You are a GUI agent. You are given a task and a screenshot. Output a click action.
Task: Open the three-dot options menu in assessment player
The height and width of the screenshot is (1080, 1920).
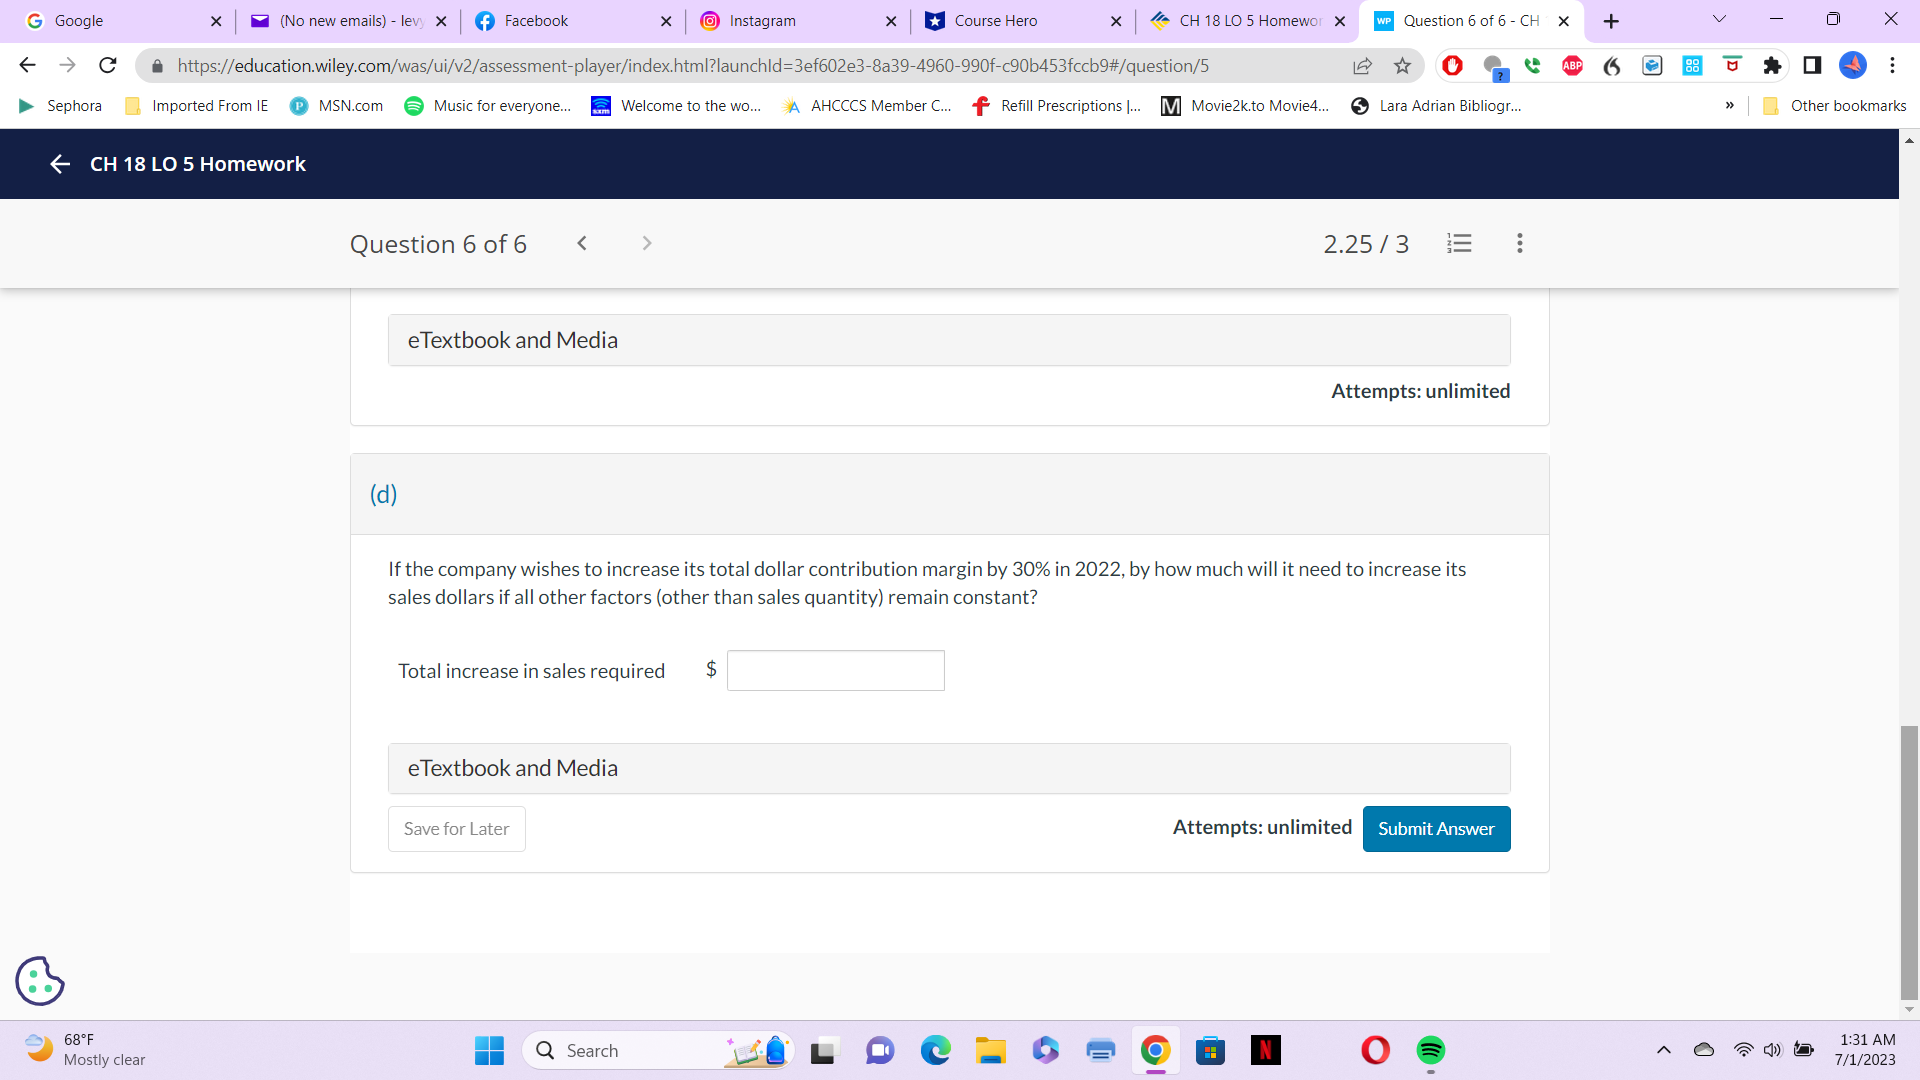tap(1519, 243)
